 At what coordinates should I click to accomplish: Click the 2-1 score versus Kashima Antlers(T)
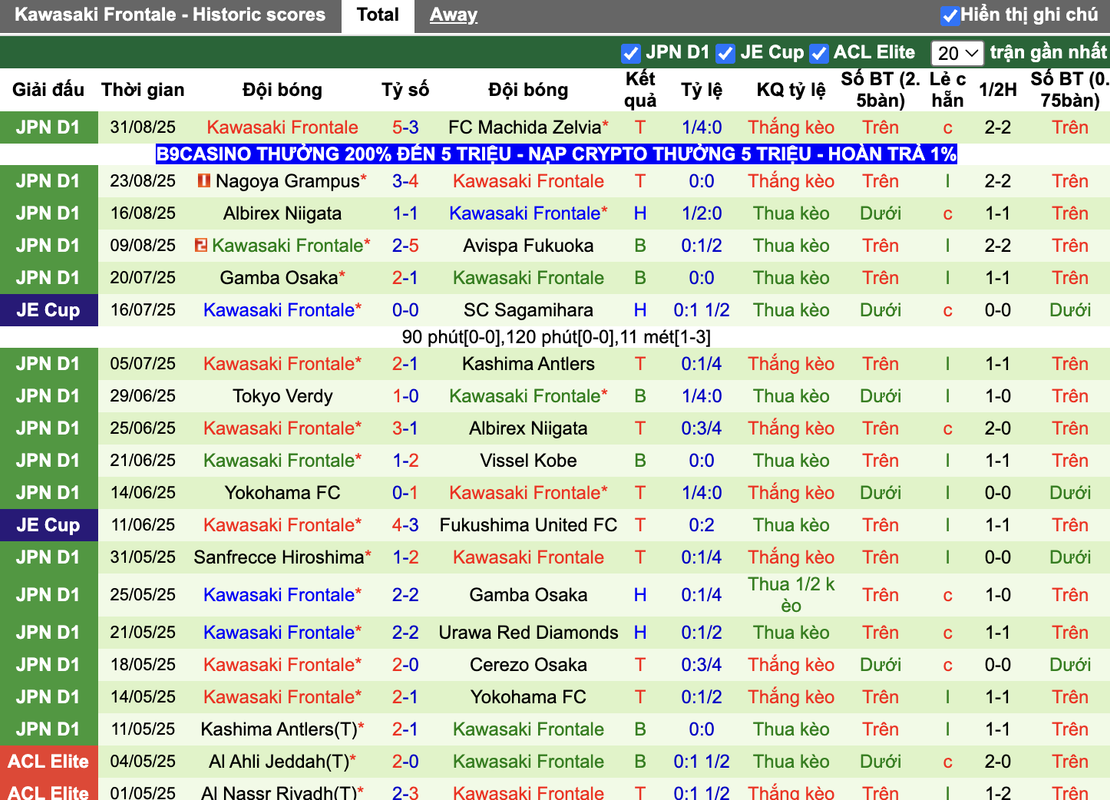[405, 729]
